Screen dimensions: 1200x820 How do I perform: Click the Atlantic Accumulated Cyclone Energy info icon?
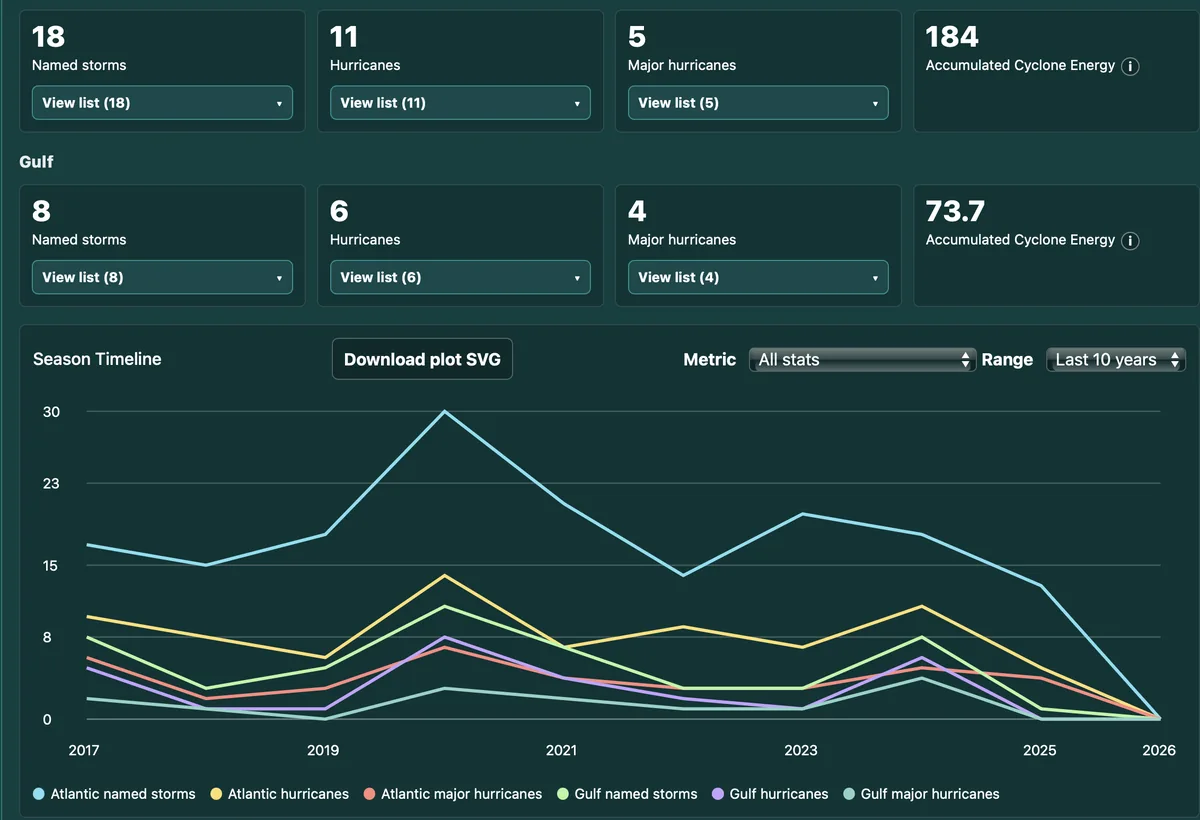coord(1131,67)
